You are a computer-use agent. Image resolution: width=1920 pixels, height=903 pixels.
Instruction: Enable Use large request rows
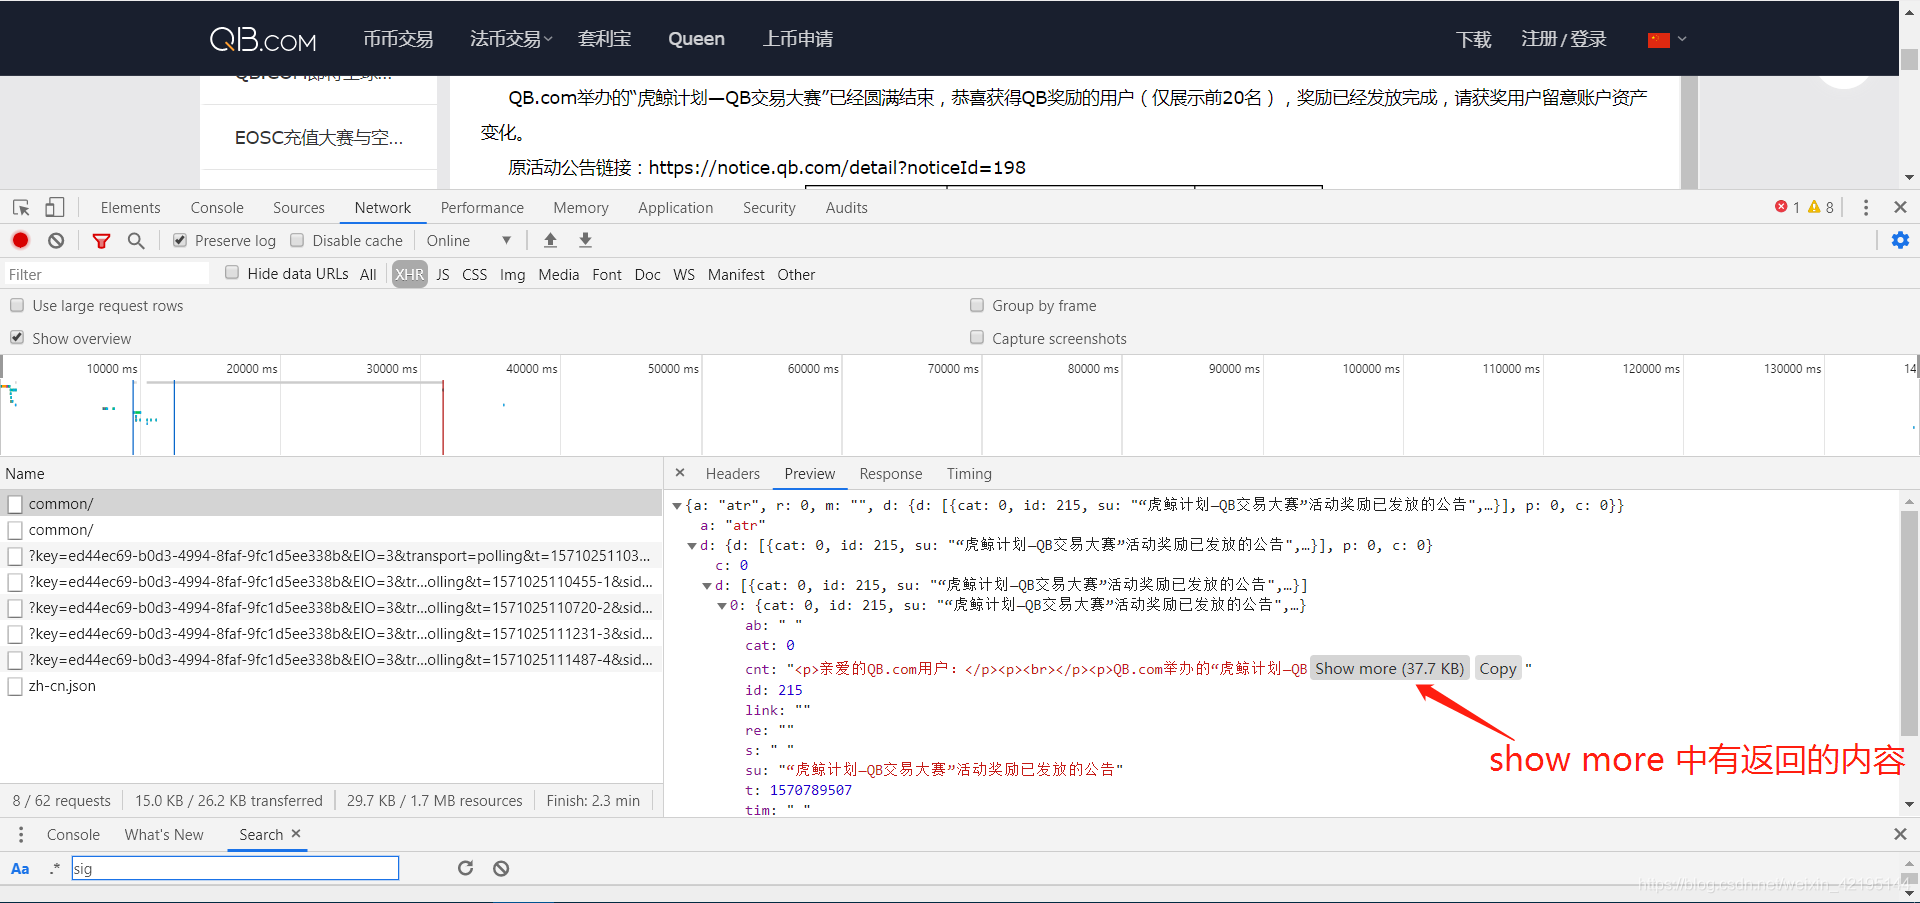(17, 305)
